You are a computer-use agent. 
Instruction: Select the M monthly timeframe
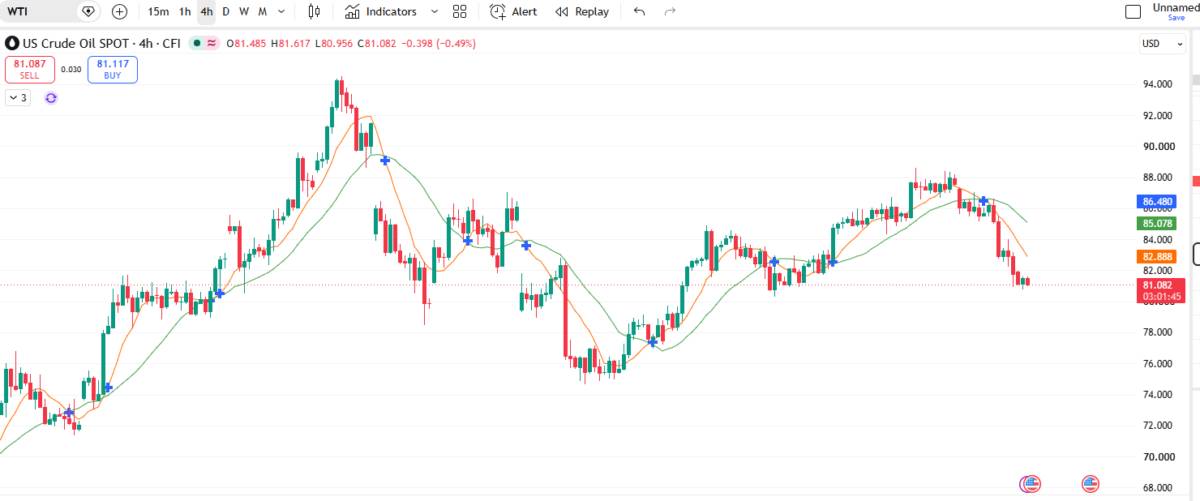[262, 11]
